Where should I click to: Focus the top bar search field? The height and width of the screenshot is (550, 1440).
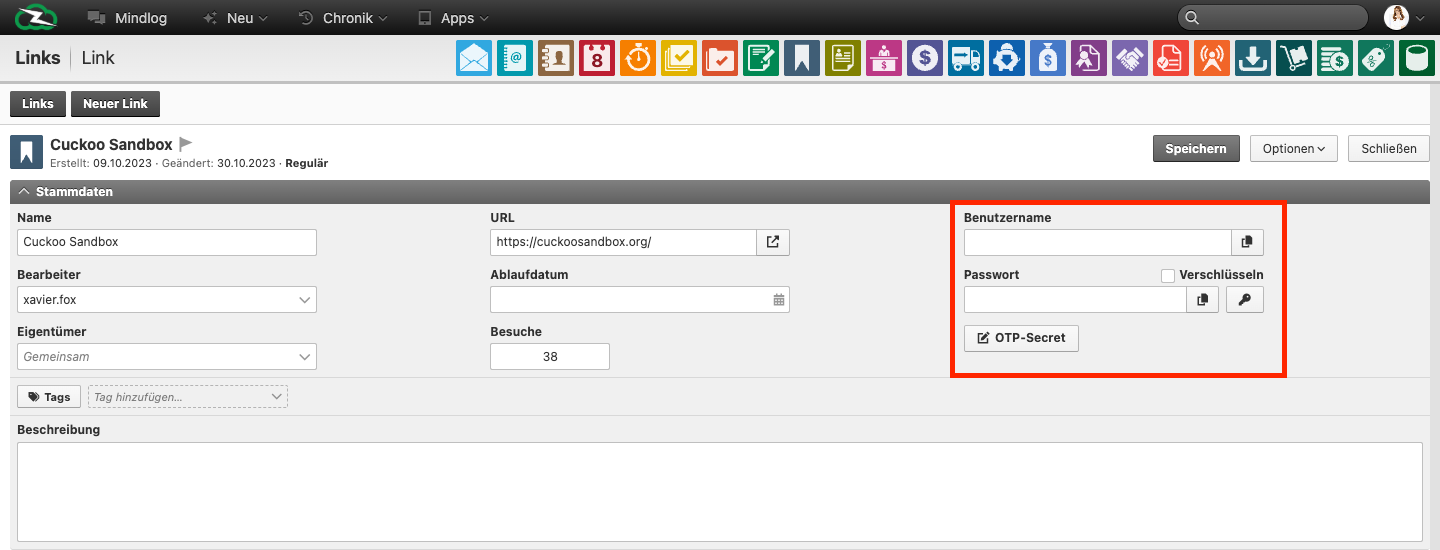coord(1273,17)
